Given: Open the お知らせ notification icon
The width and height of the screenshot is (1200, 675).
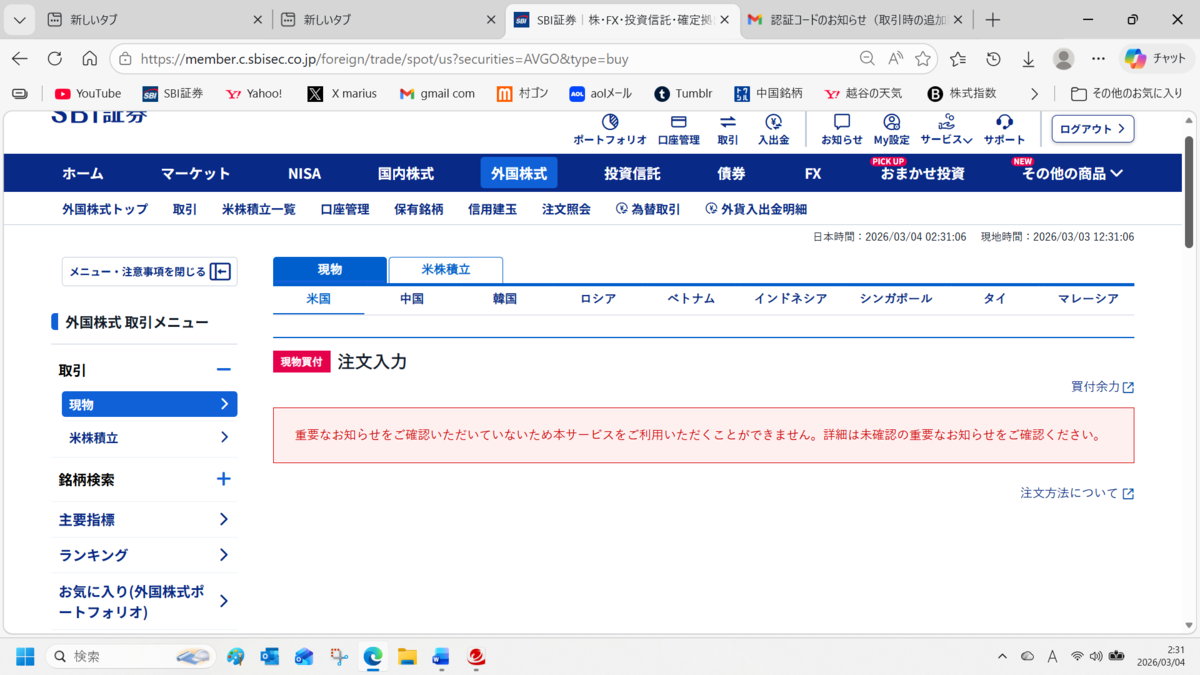Looking at the screenshot, I should click(842, 123).
